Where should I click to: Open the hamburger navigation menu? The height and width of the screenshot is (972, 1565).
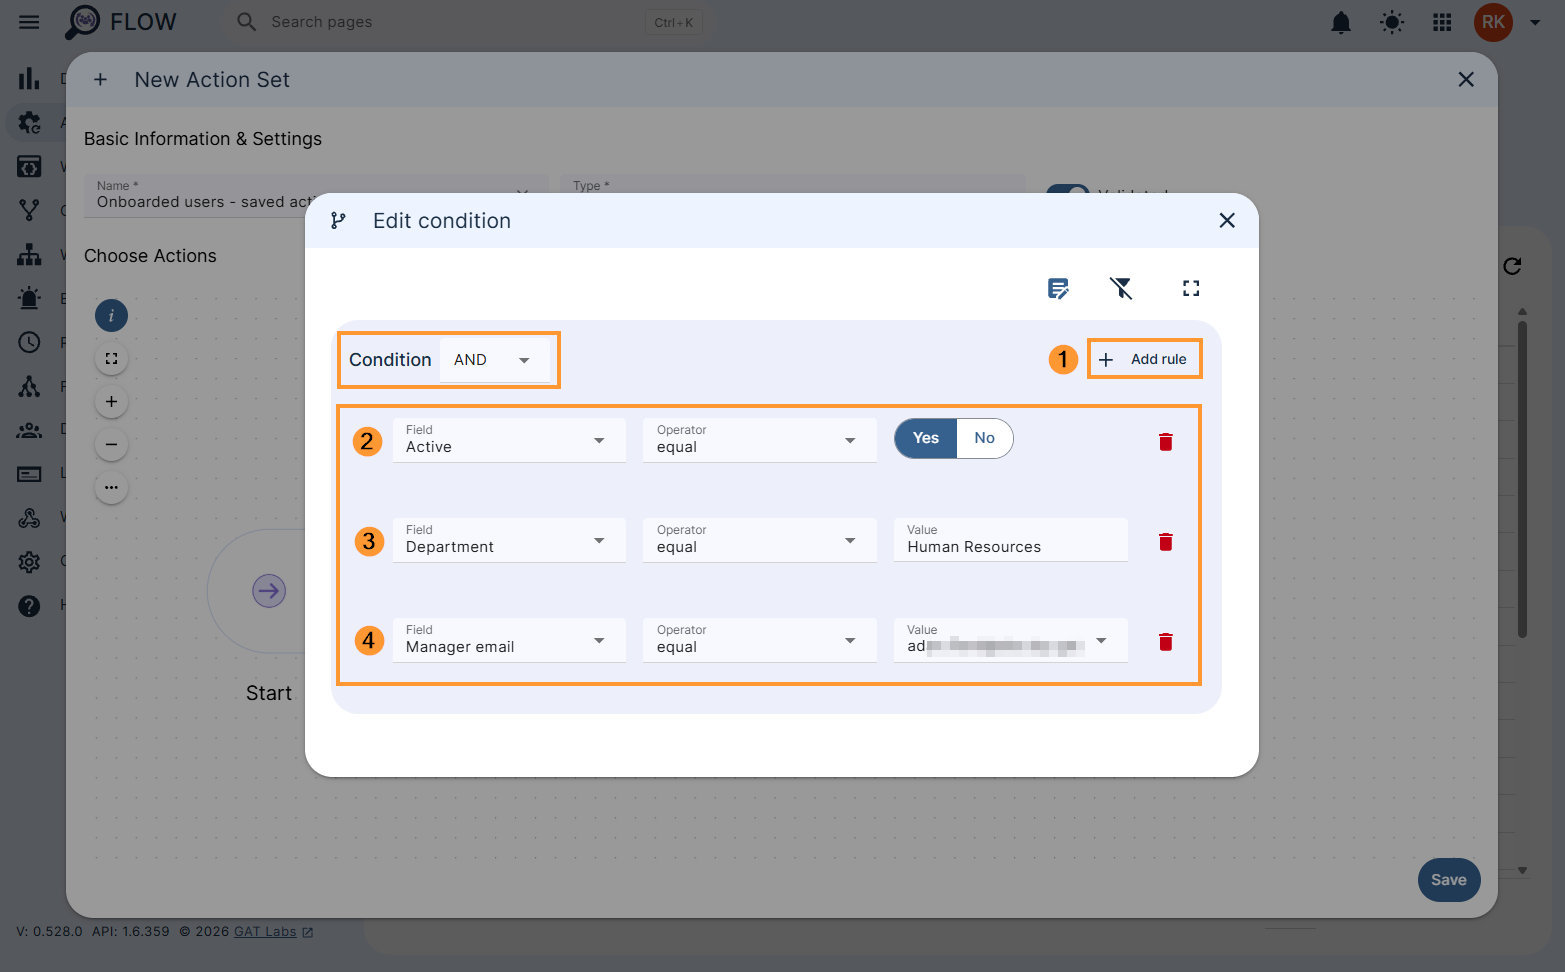point(29,22)
